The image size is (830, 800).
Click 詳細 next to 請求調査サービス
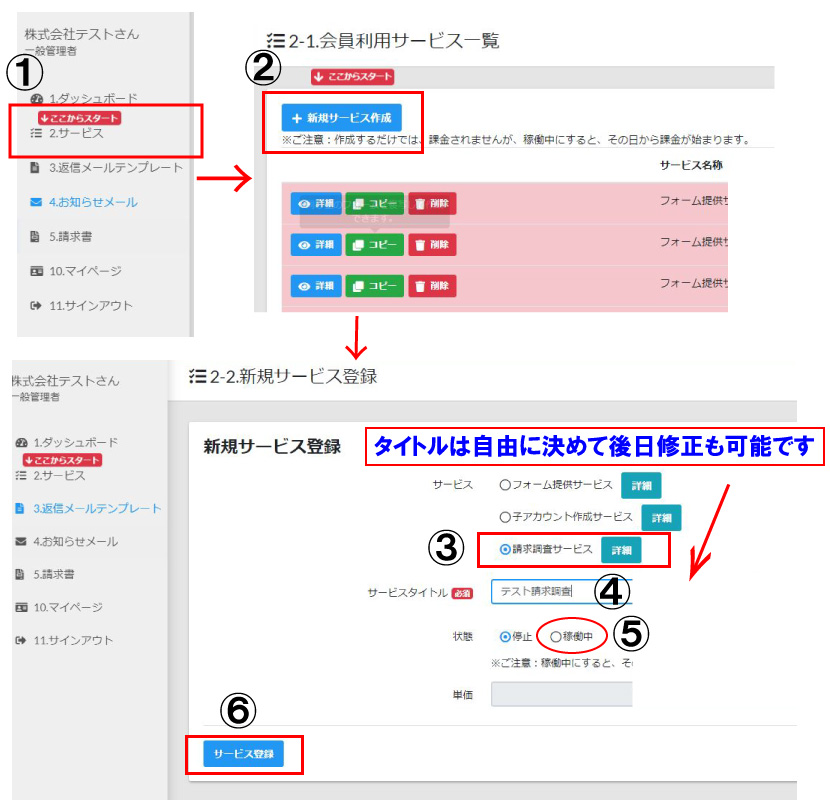coord(621,550)
